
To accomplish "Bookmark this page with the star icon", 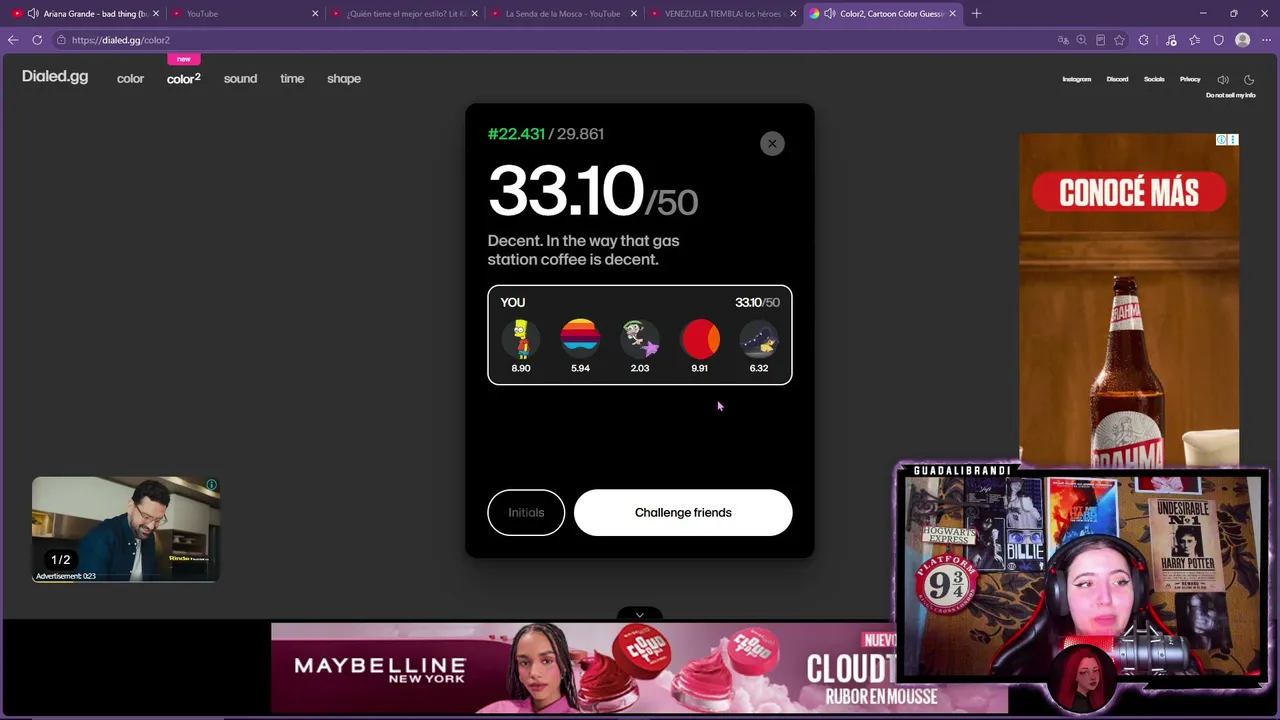I will (1119, 40).
